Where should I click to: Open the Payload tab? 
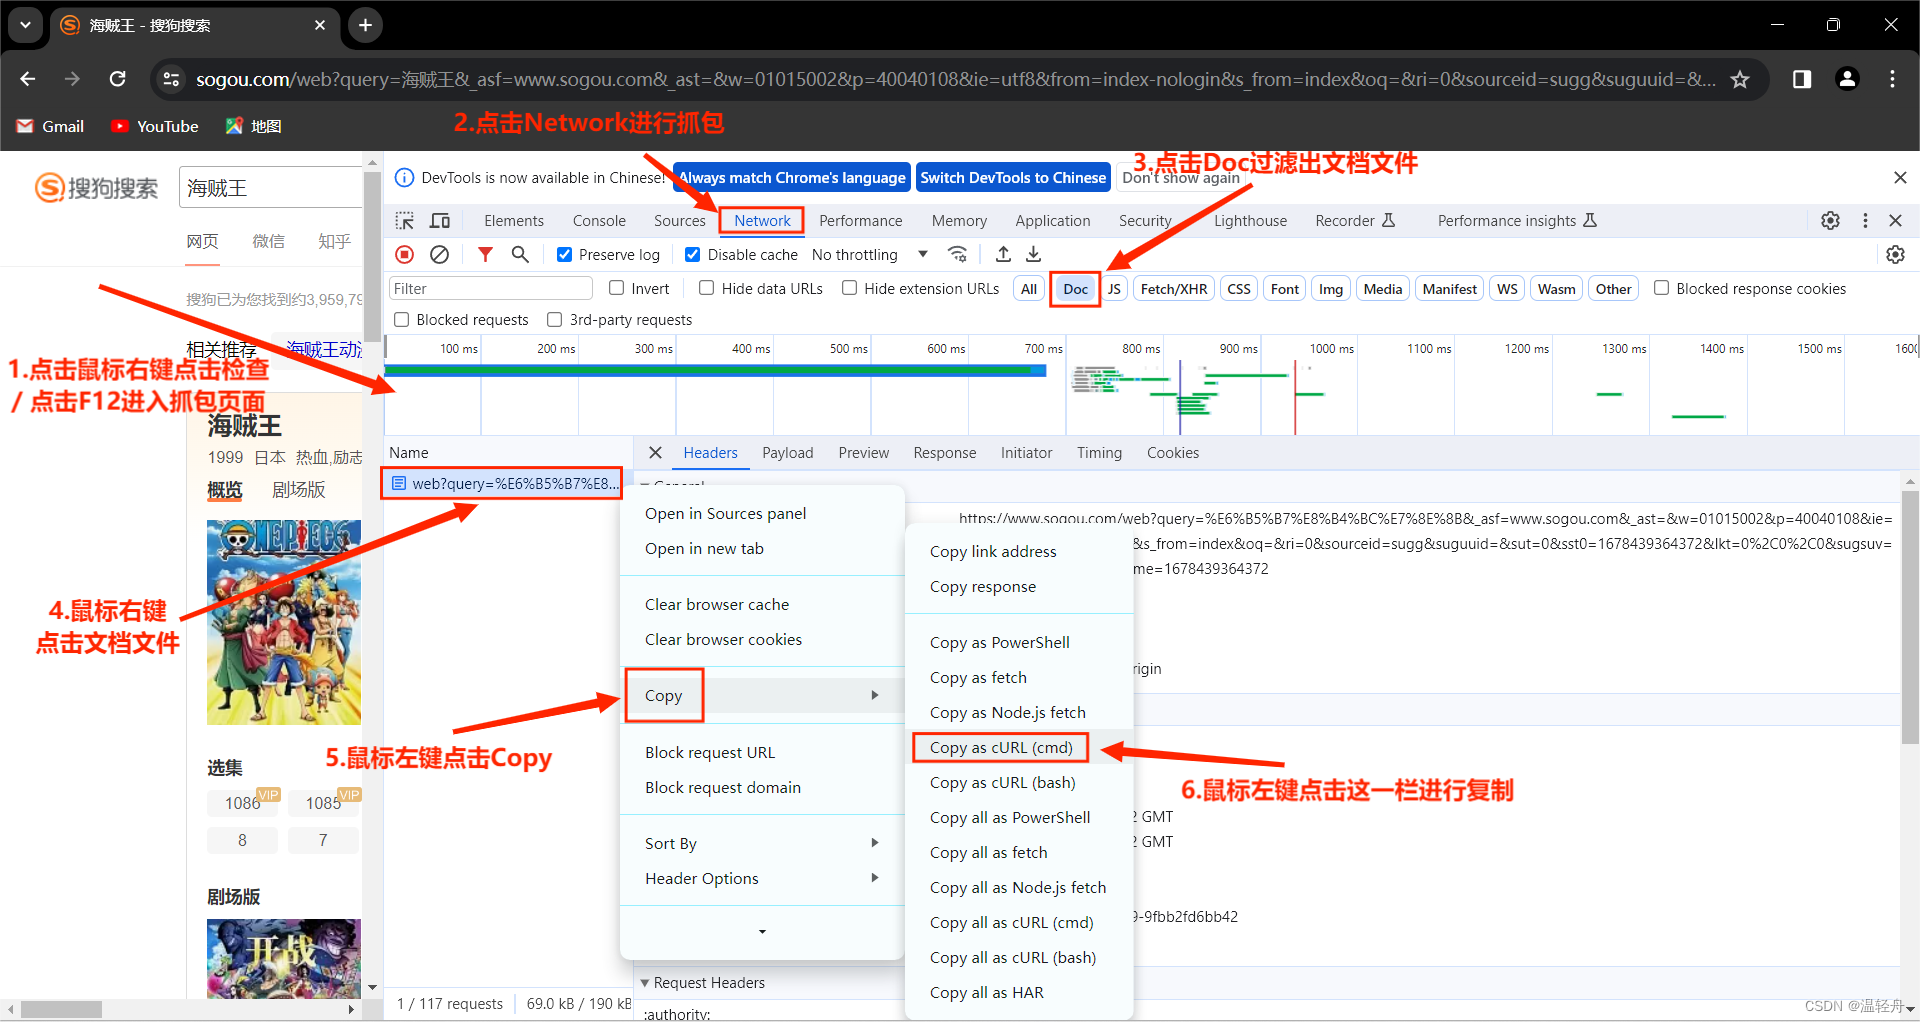click(x=788, y=453)
